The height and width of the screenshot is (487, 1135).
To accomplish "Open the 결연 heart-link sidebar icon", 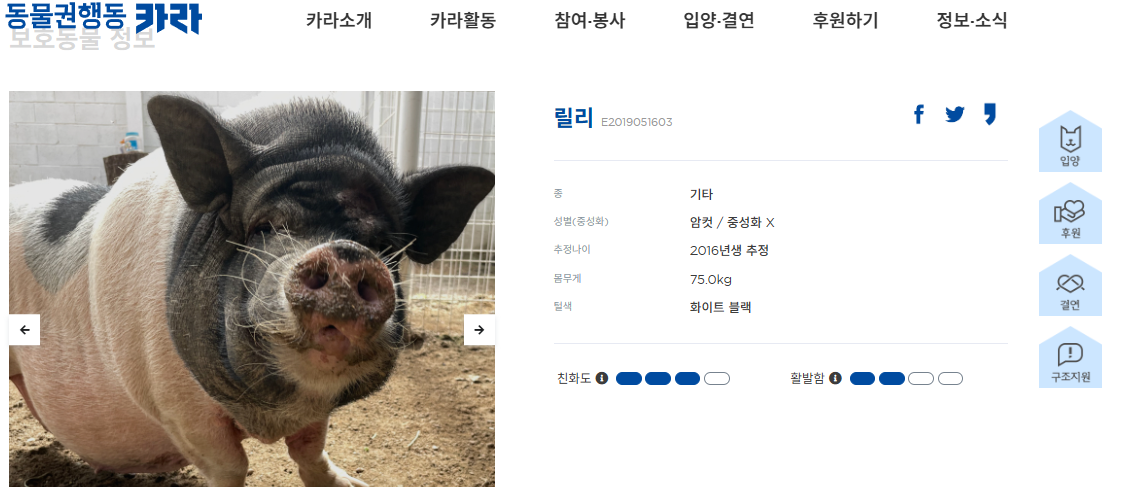I will pos(1070,285).
